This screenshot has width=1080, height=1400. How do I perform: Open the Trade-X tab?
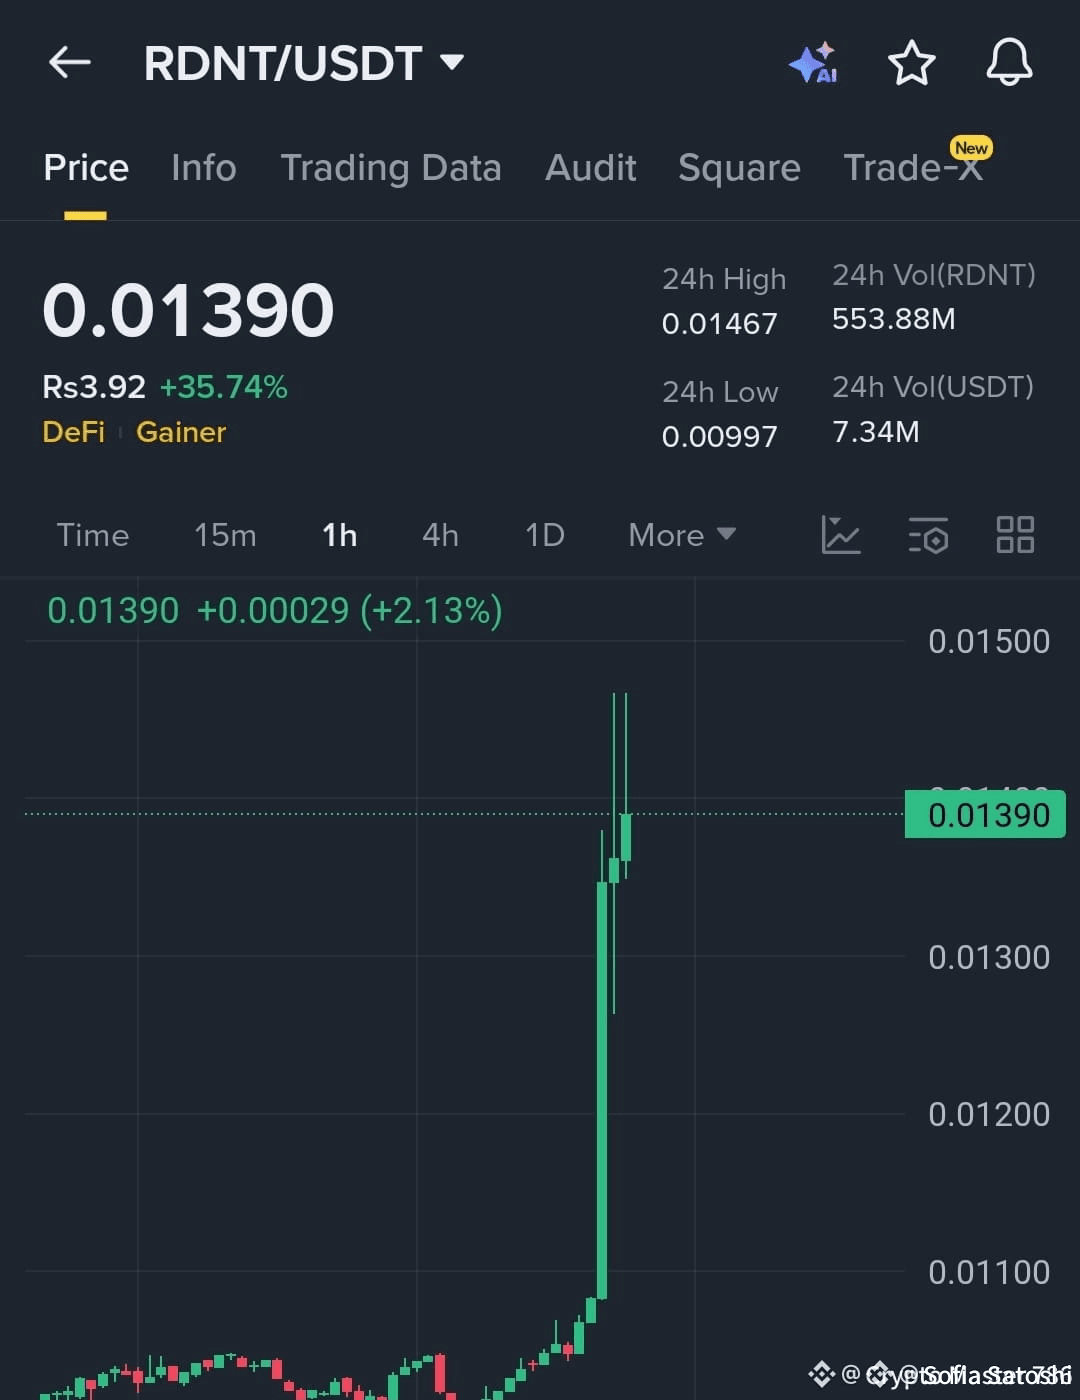(x=914, y=166)
